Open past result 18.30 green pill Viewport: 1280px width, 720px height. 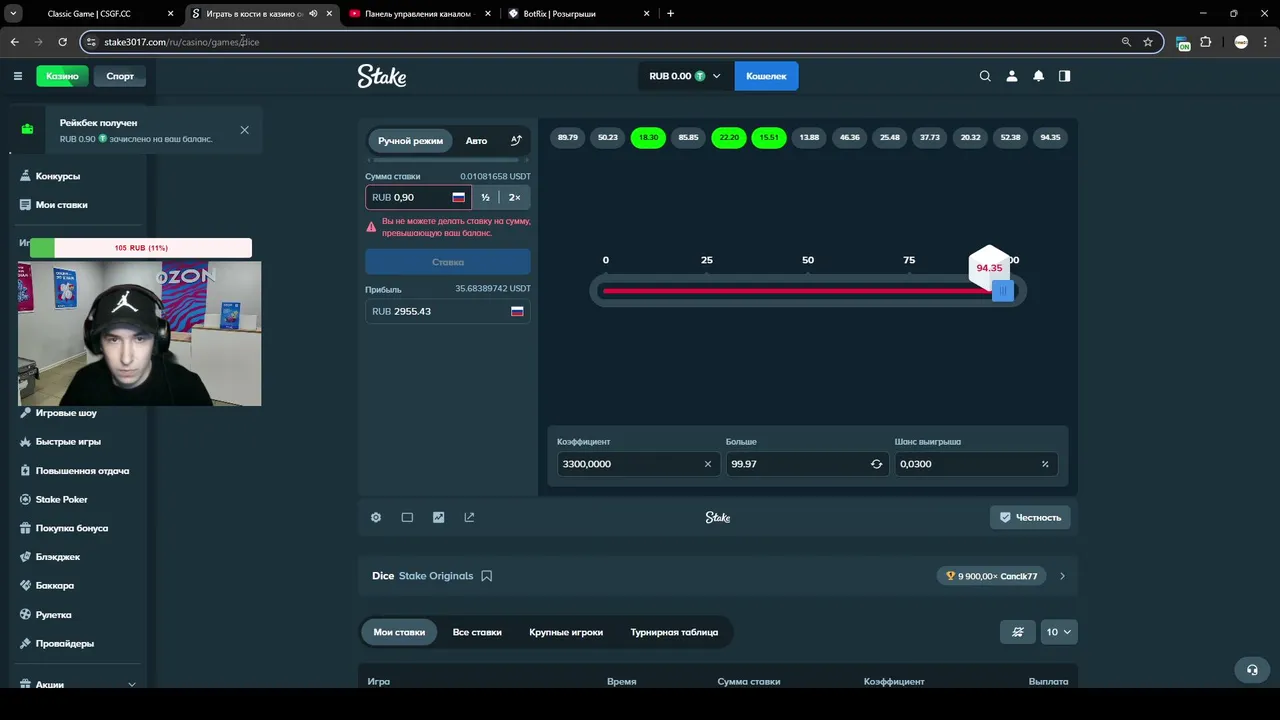[648, 137]
